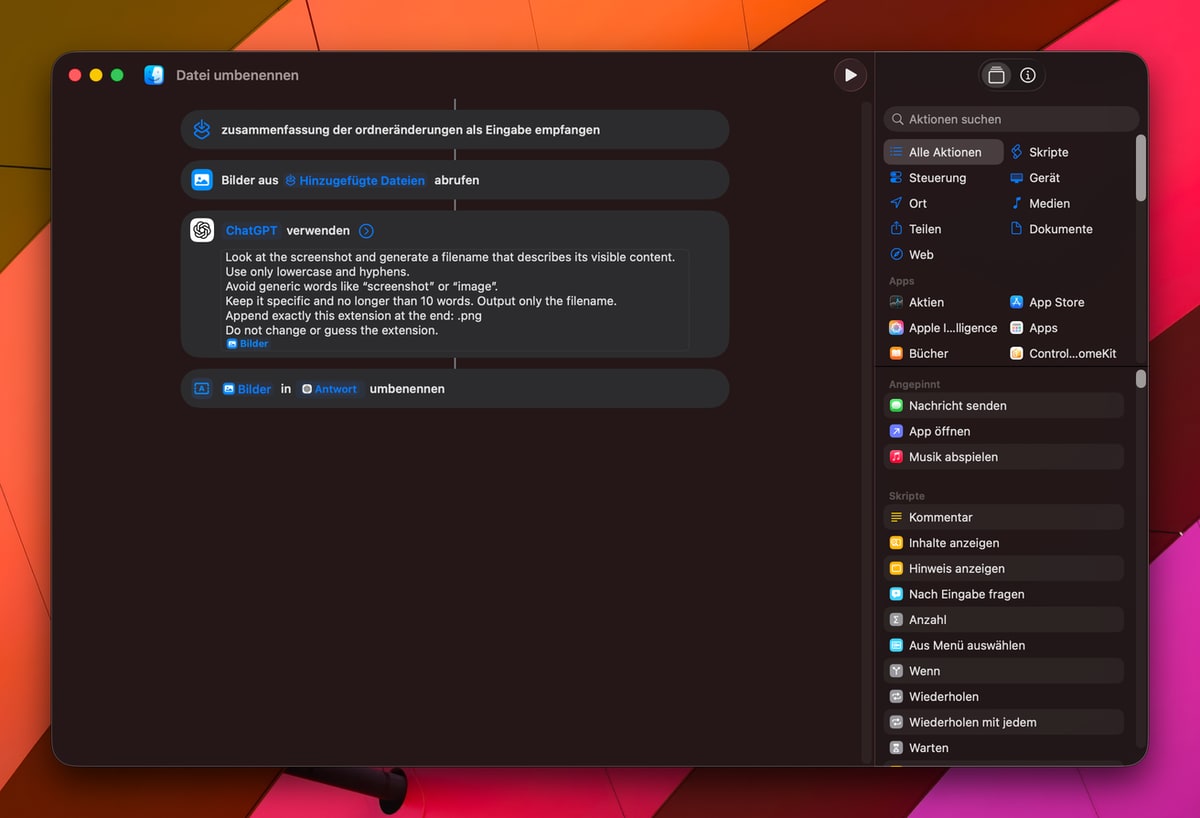Viewport: 1200px width, 818px height.
Task: Choose the Medien category
Action: (1048, 203)
